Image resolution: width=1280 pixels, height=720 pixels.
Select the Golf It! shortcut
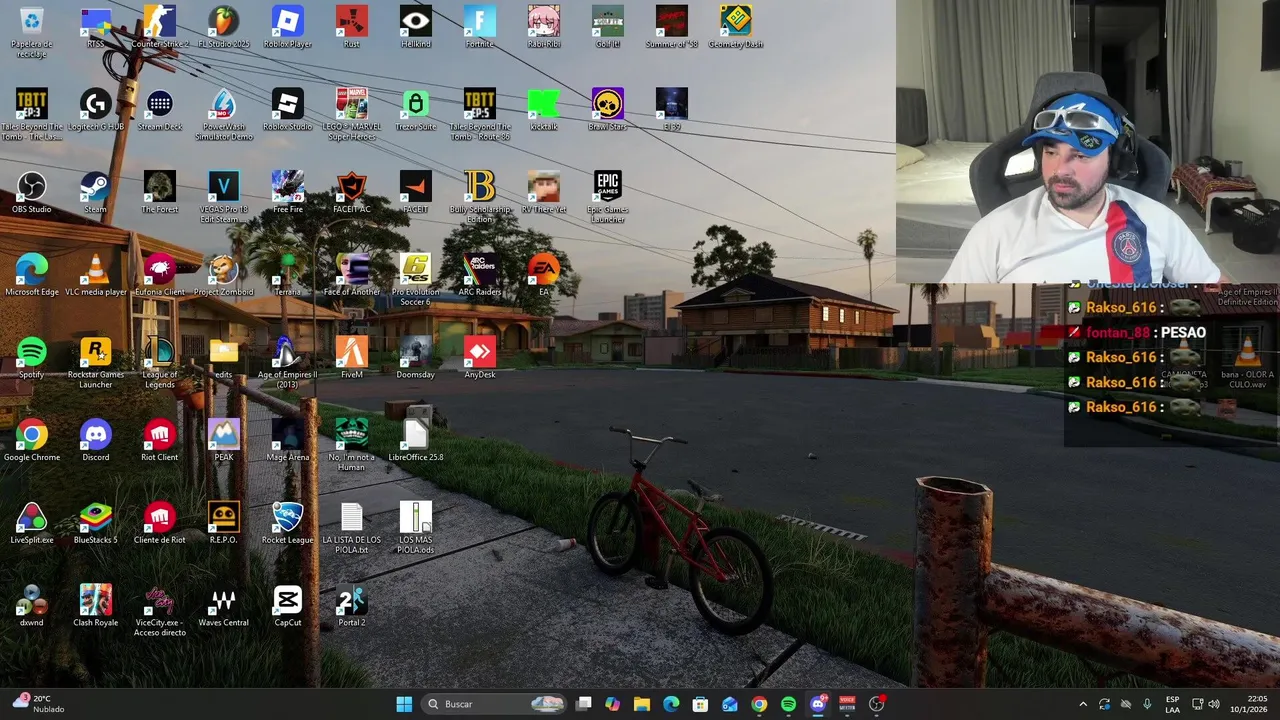607,28
